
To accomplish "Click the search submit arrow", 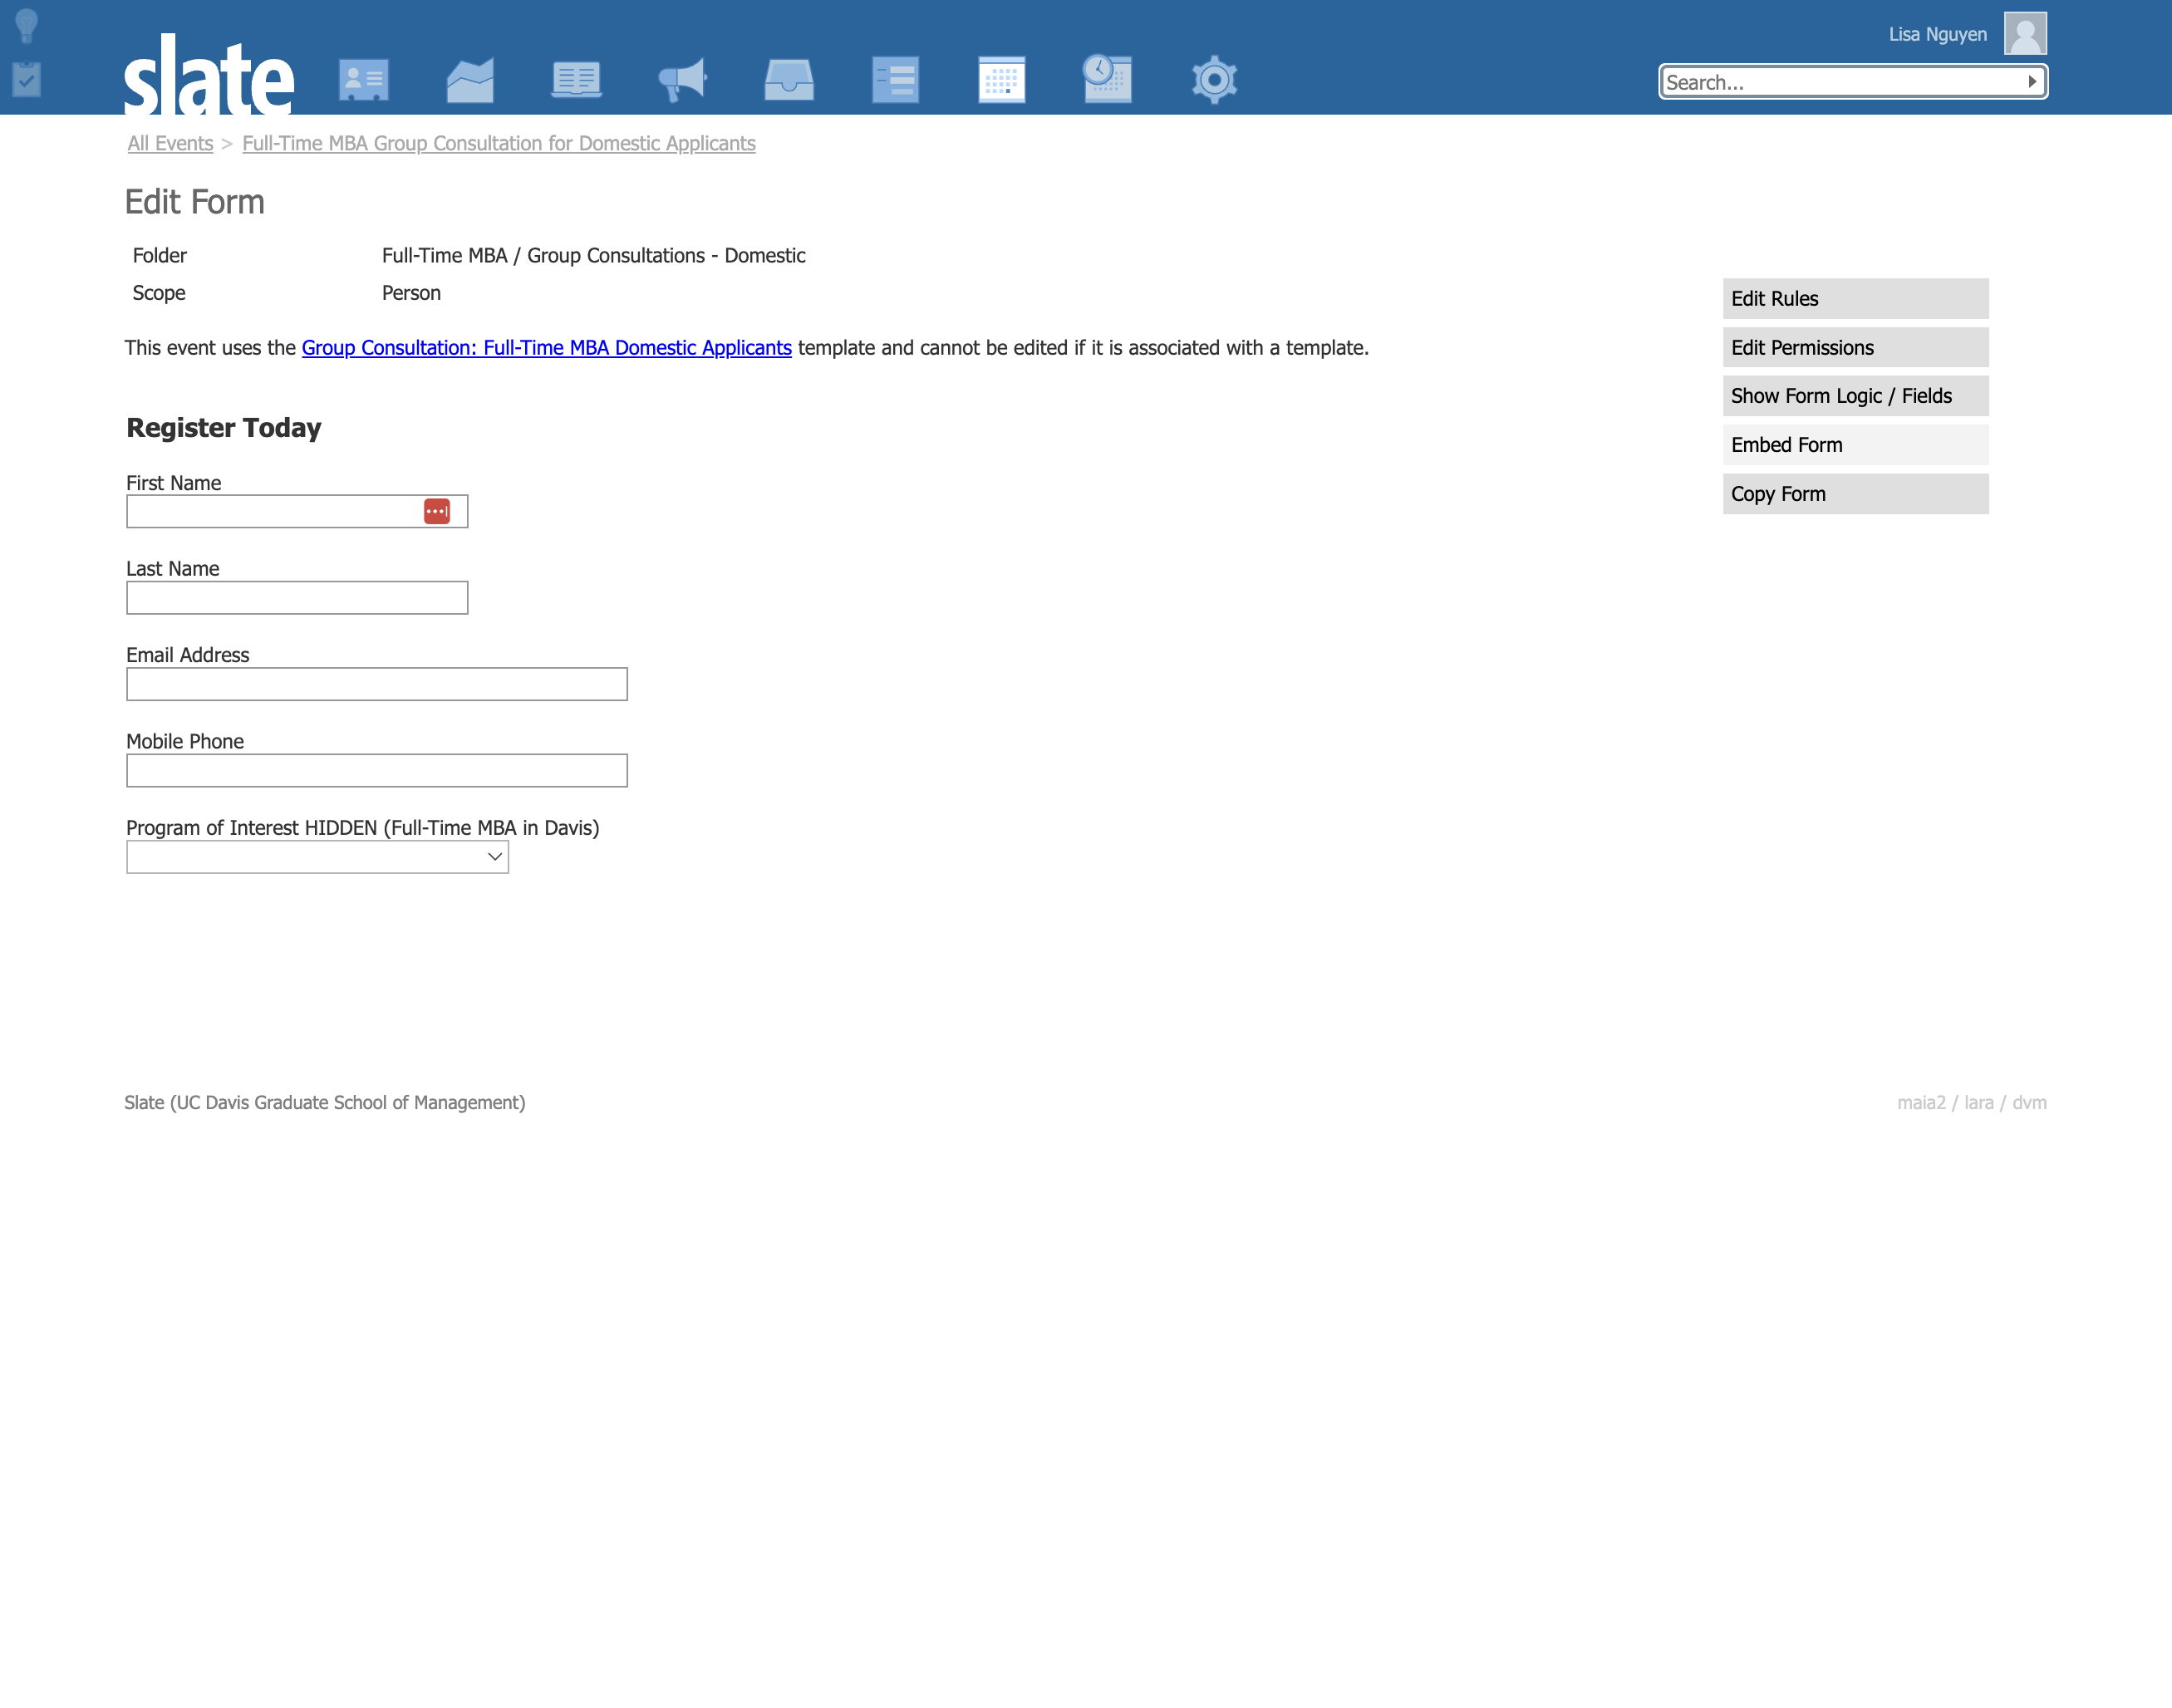I will click(2032, 82).
